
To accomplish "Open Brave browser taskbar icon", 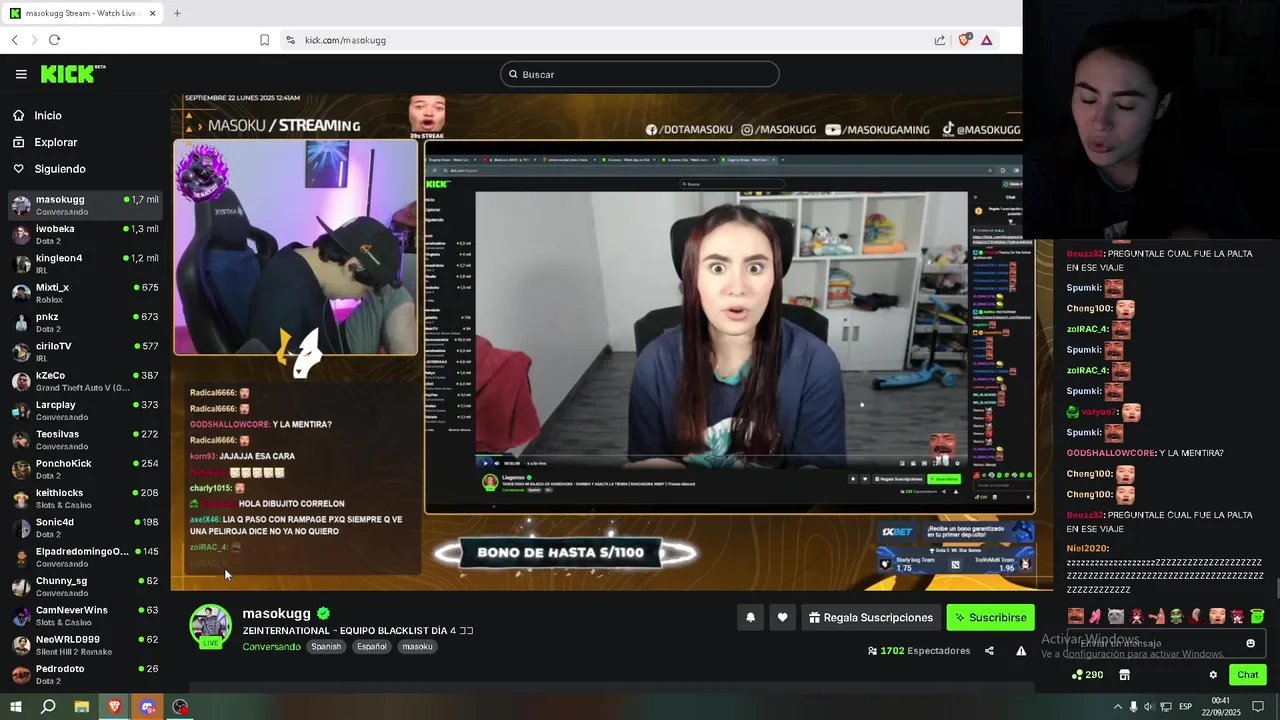I will click(x=115, y=707).
